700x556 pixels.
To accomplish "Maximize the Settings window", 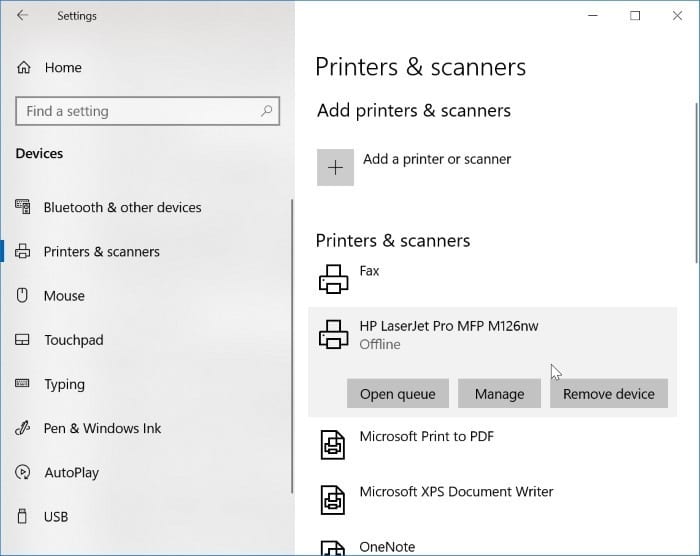I will pyautogui.click(x=635, y=16).
